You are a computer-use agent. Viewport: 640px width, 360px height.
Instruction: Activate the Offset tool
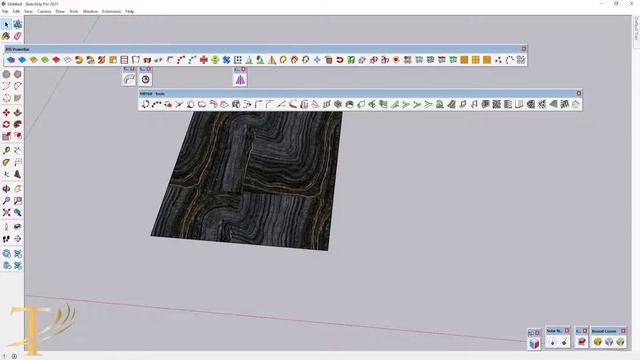(x=18, y=136)
